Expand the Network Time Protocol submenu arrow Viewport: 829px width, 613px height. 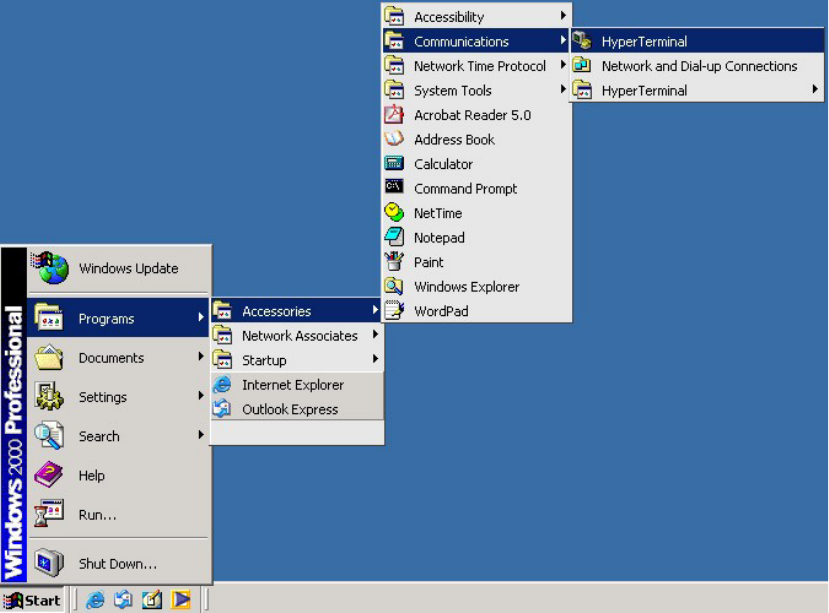[x=564, y=65]
